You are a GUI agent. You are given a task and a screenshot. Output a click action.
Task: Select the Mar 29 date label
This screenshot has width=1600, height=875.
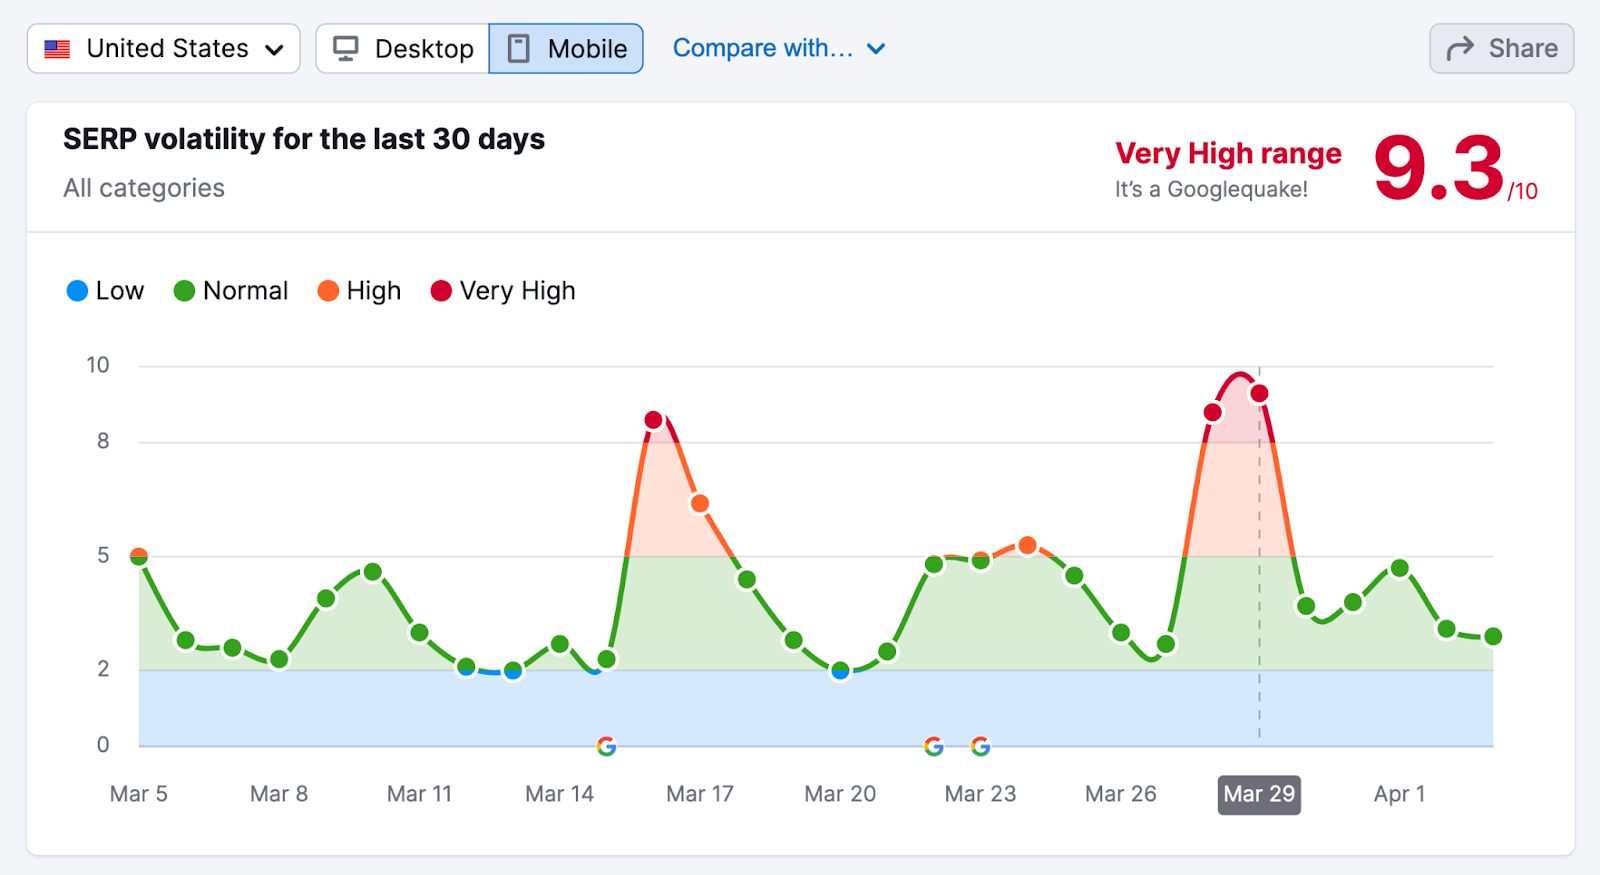[1259, 794]
